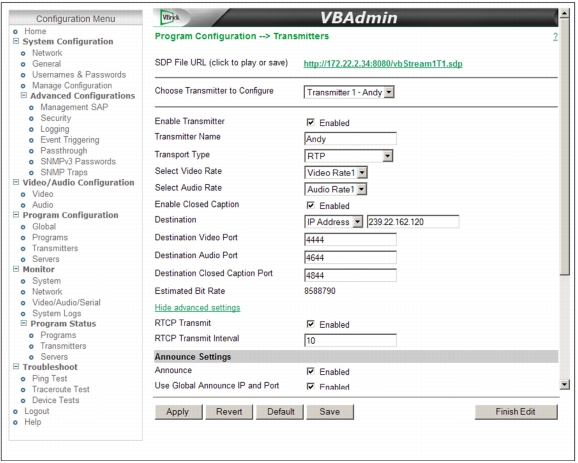Collapse the System Configuration tree section
Viewport: 578px width, 463px height.
coord(16,41)
